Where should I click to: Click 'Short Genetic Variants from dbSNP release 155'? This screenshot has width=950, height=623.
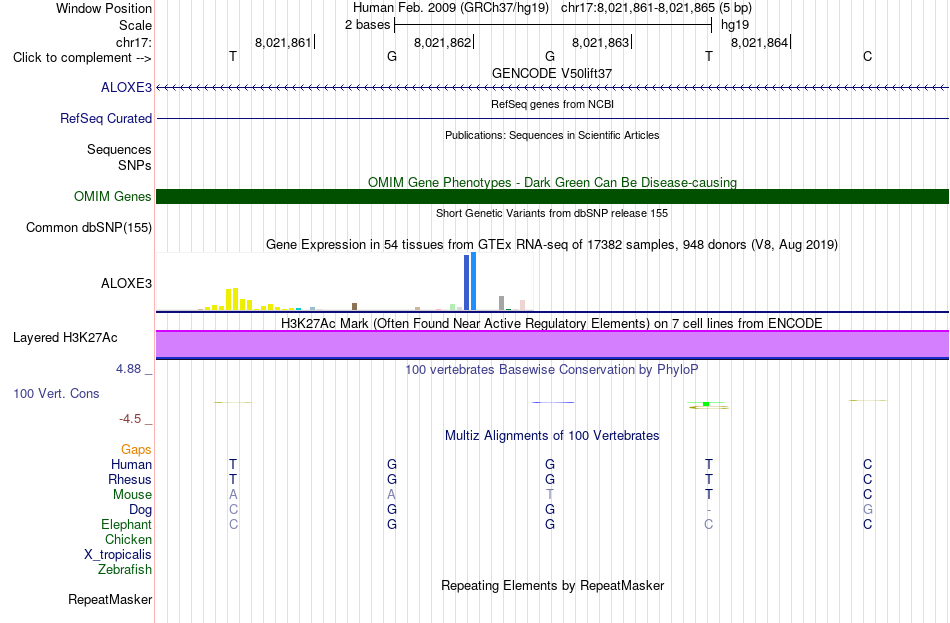552,213
